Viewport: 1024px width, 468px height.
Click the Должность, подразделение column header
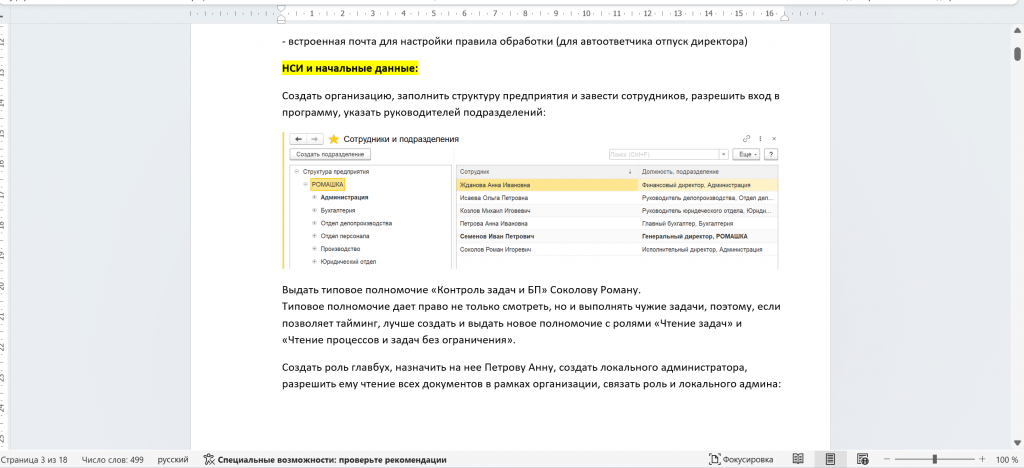click(x=709, y=172)
